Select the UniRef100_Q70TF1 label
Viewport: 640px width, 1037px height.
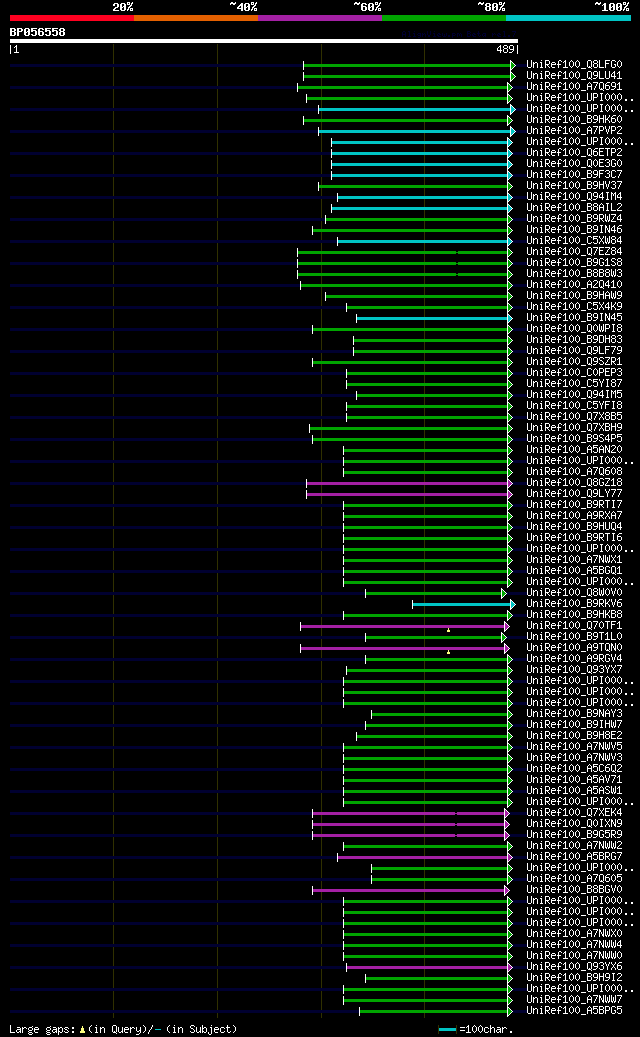click(x=574, y=625)
